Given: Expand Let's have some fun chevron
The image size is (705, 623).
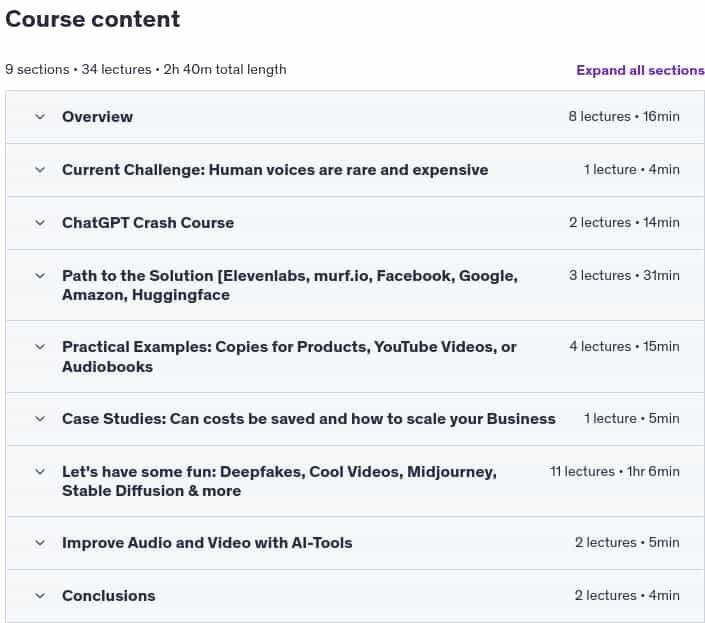Looking at the screenshot, I should (x=40, y=472).
